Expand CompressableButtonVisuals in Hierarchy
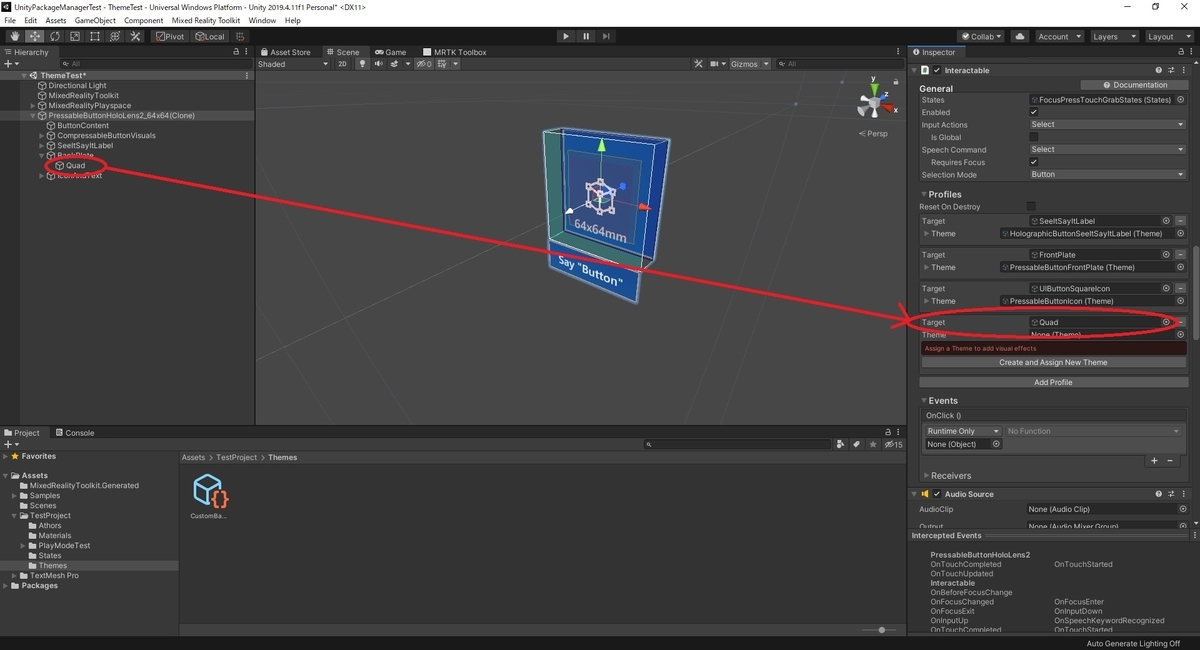Viewport: 1200px width, 650px height. (42, 136)
